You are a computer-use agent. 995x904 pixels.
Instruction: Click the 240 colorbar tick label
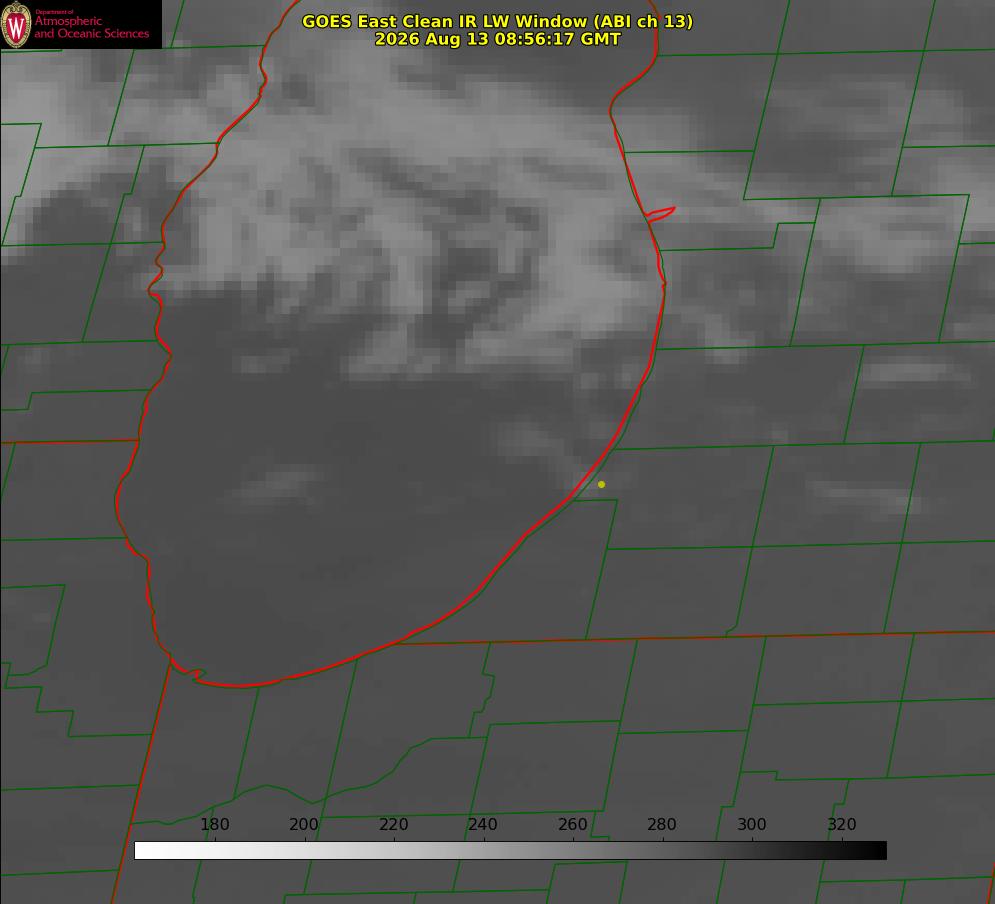482,824
